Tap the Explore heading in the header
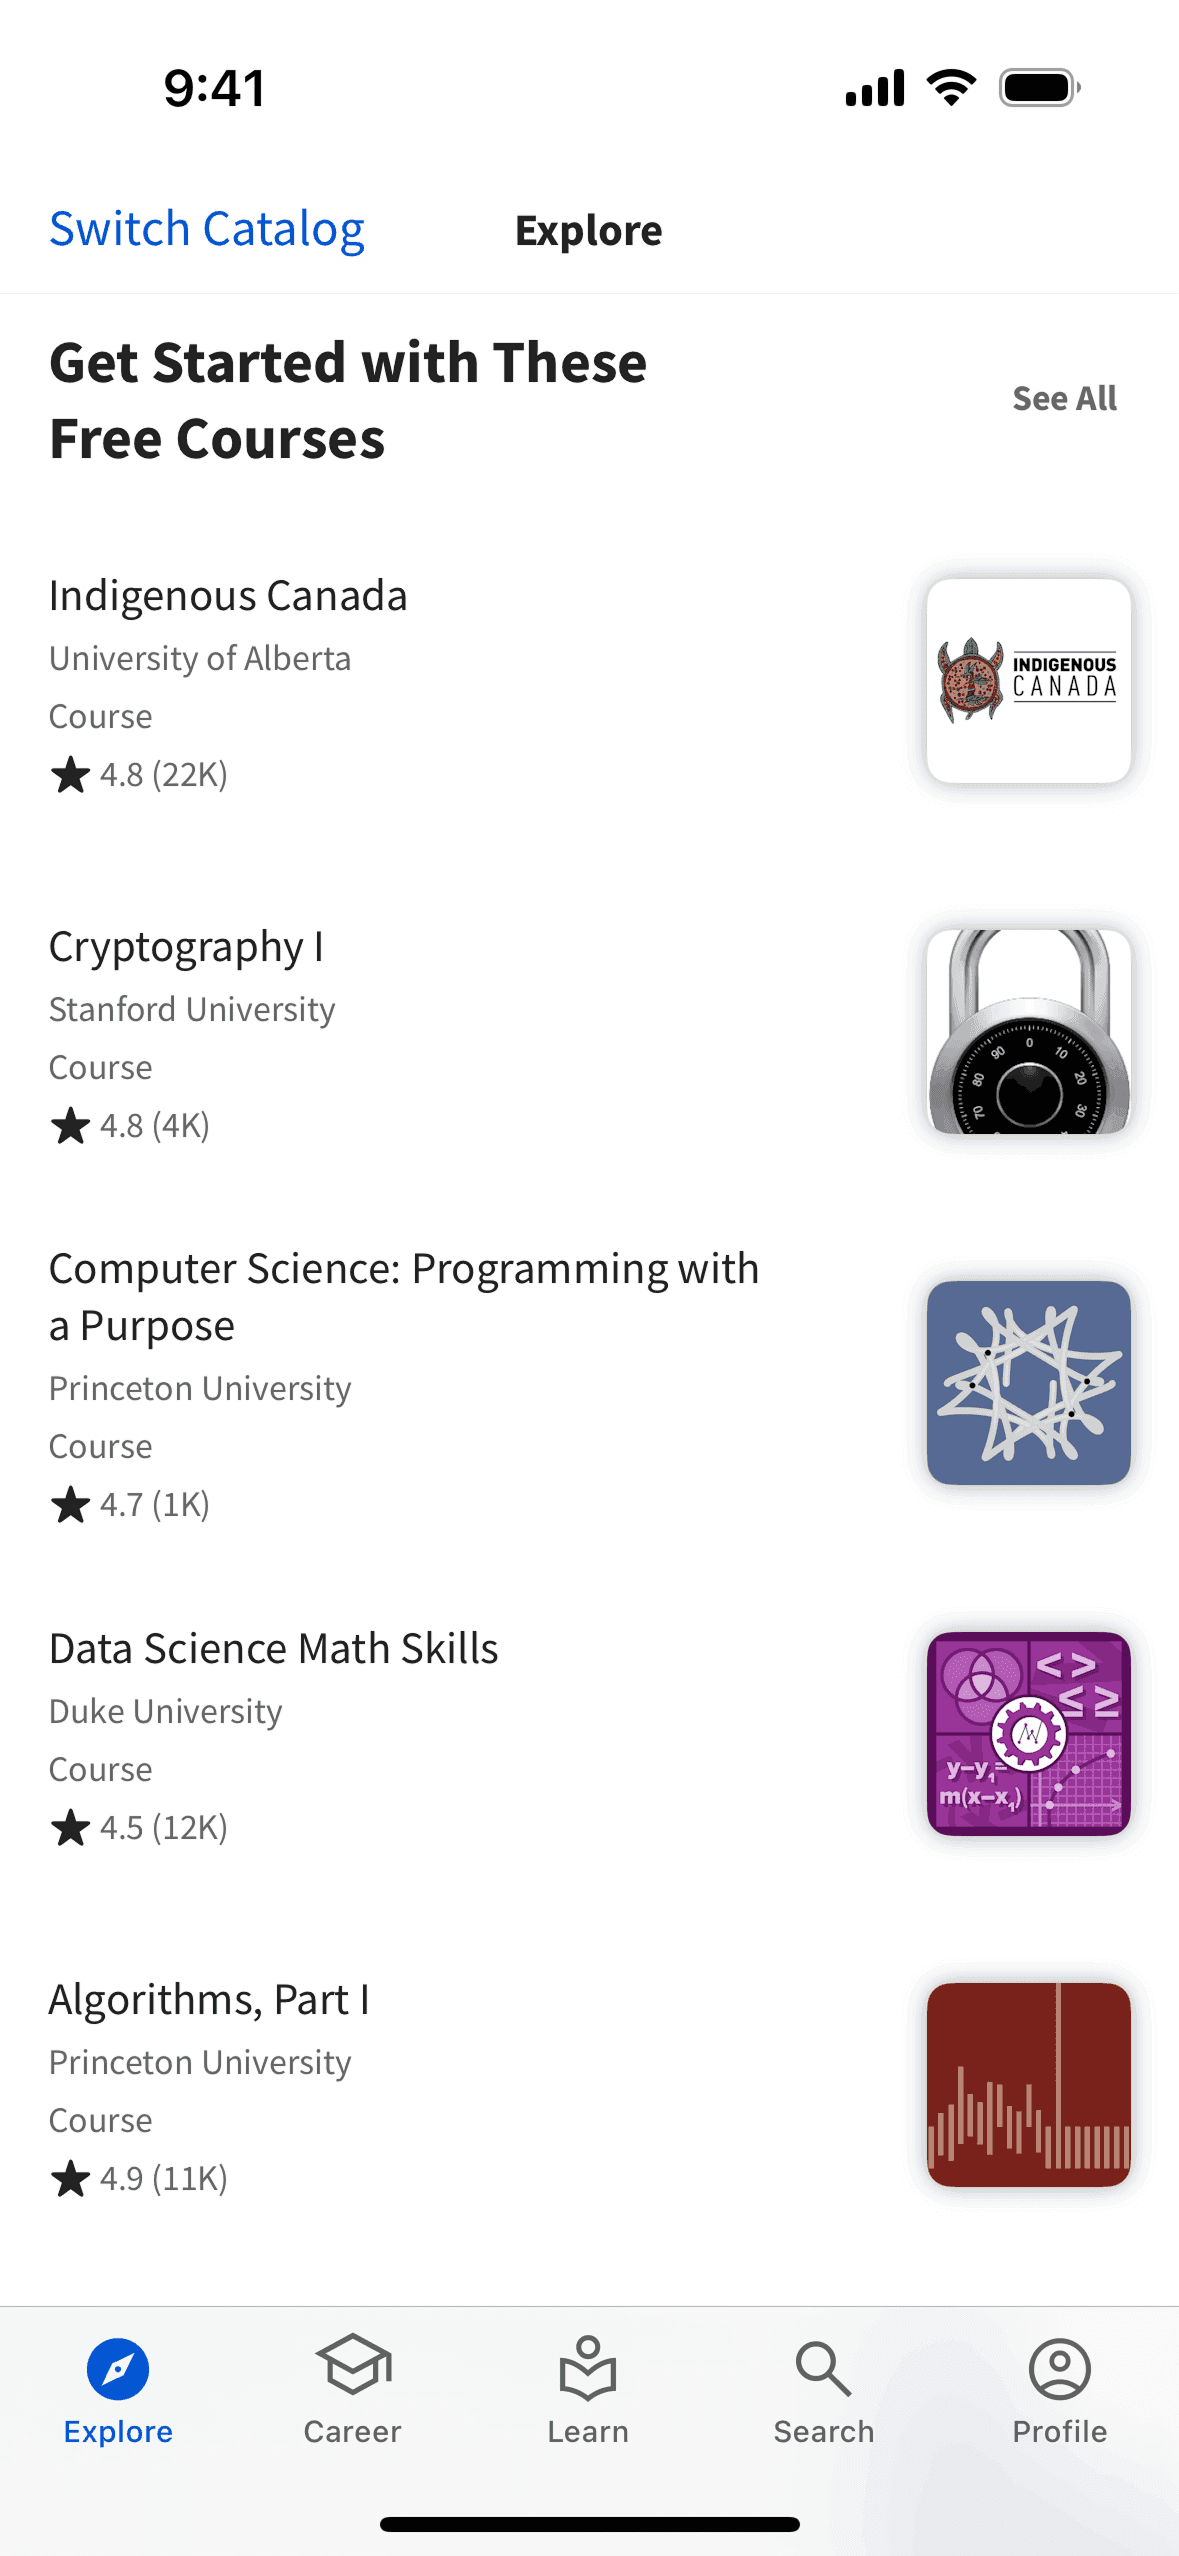Viewport: 1179px width, 2556px height. [588, 231]
